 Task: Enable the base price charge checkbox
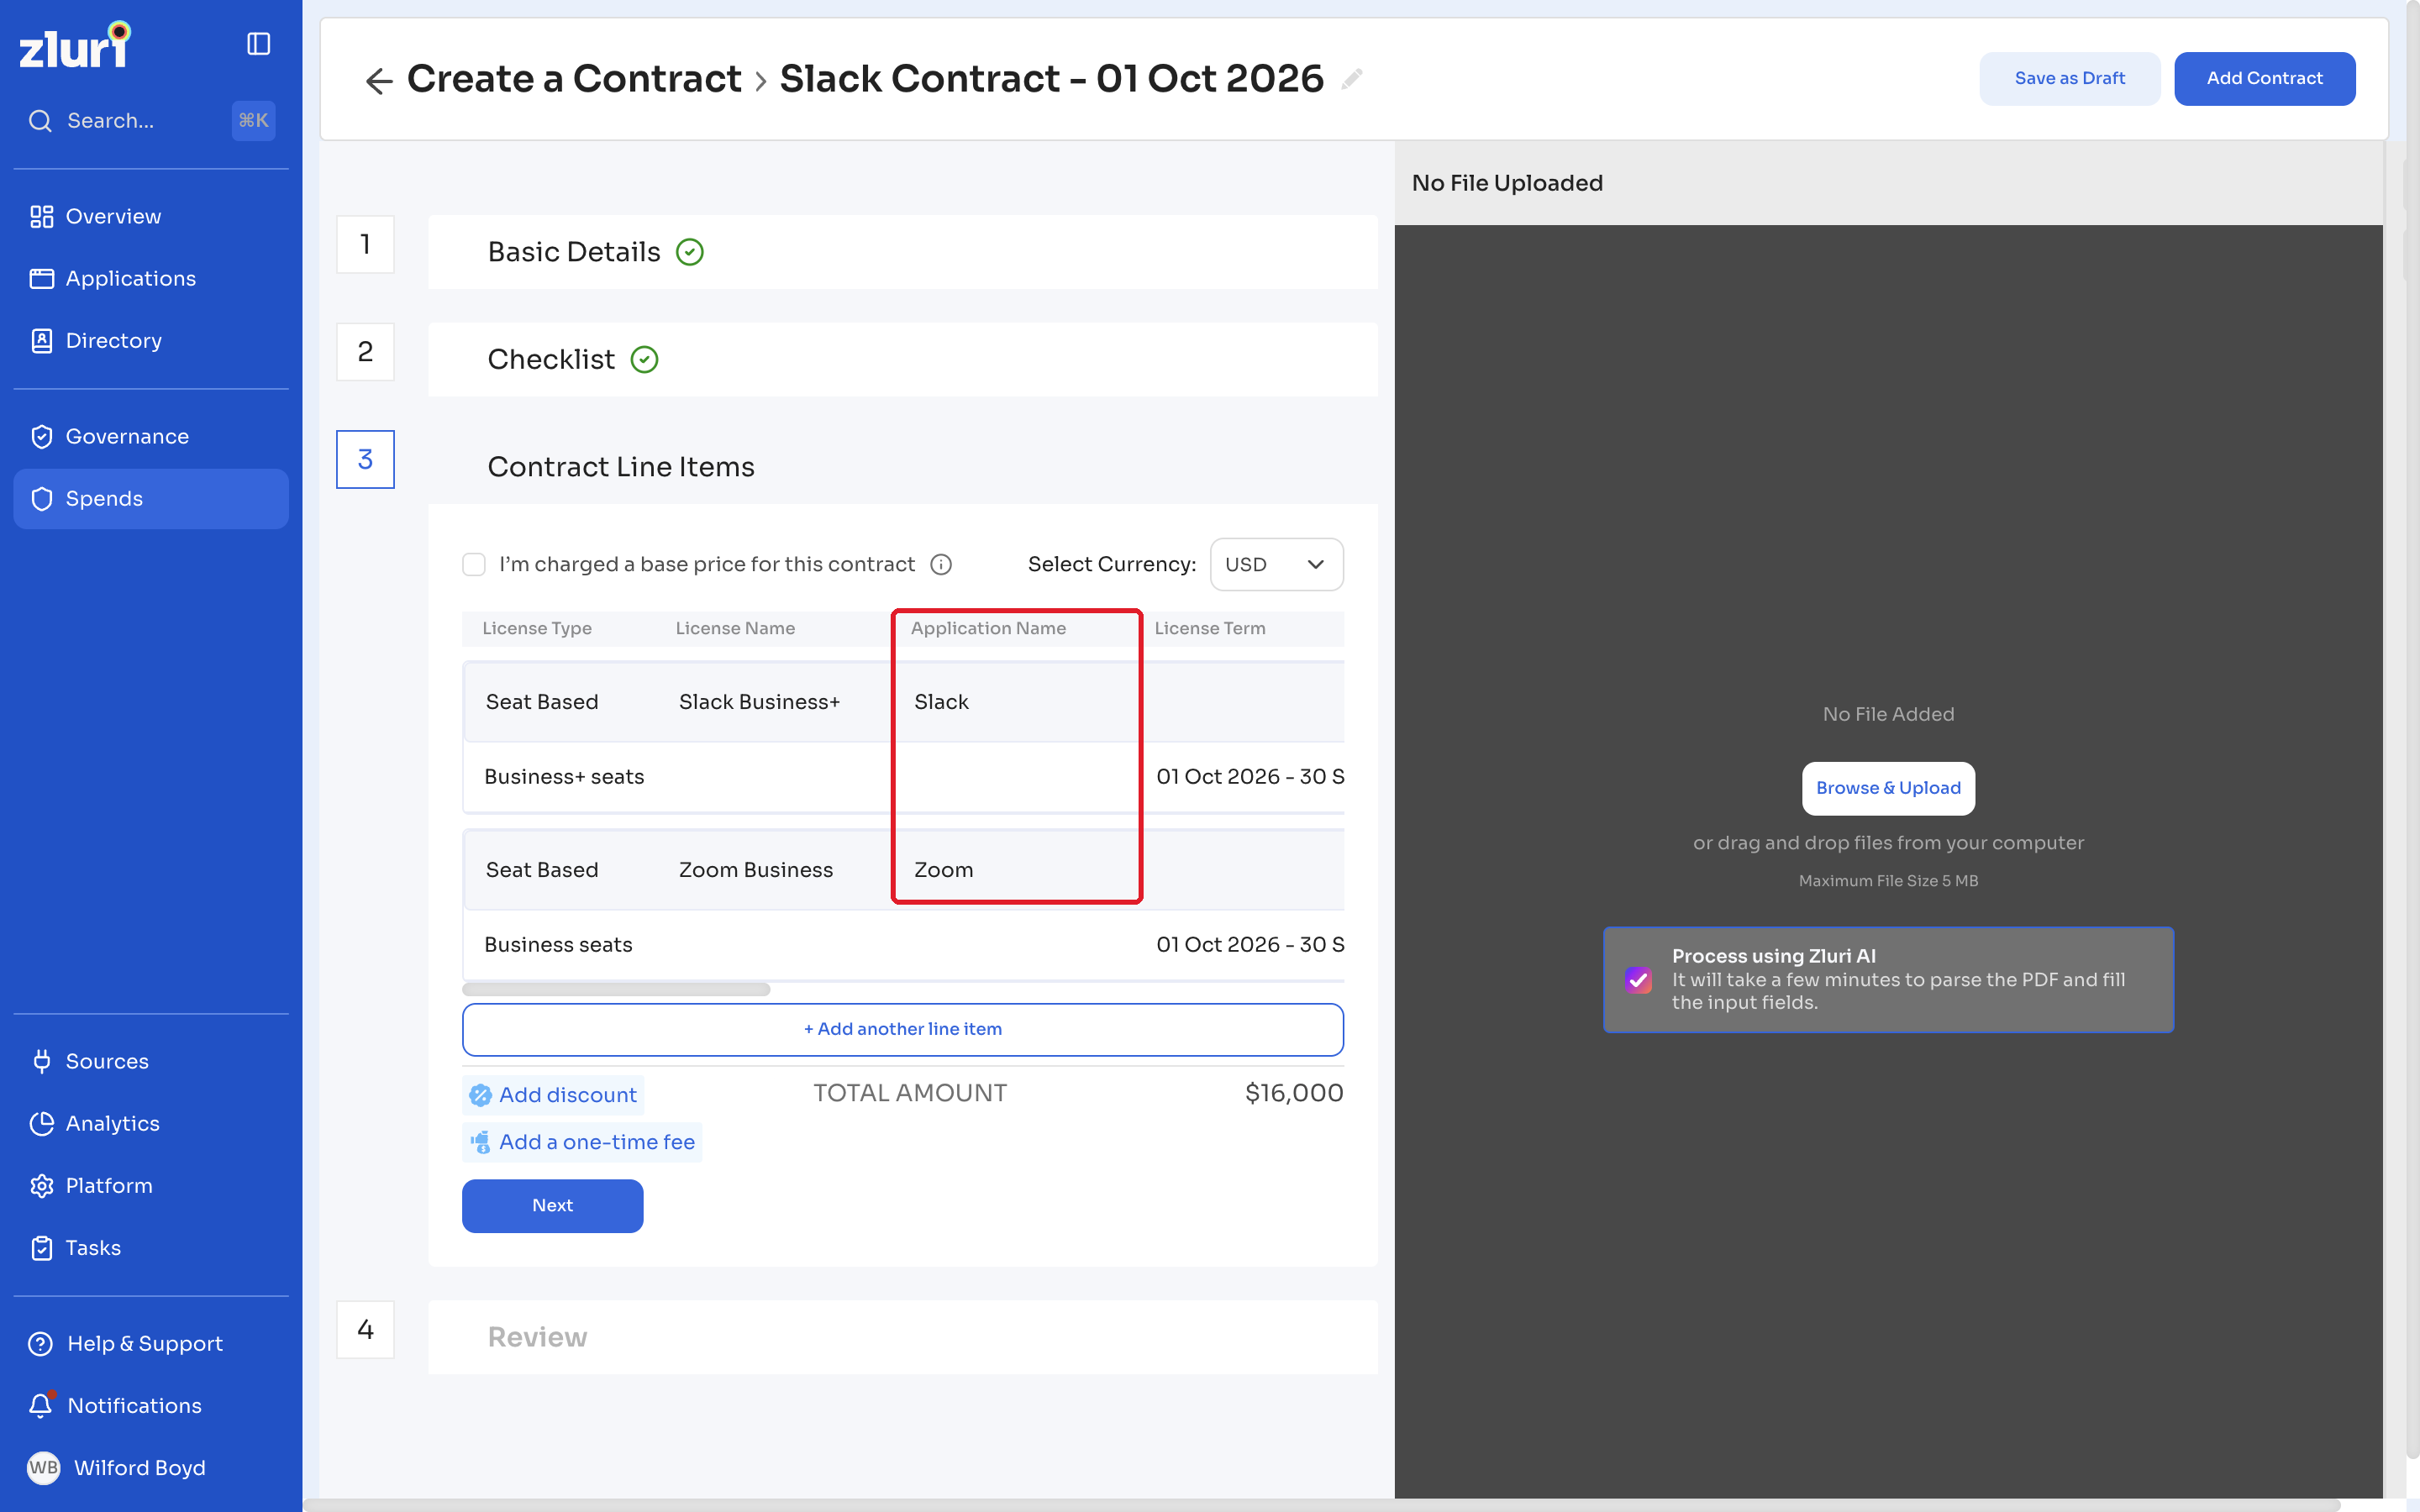click(474, 565)
